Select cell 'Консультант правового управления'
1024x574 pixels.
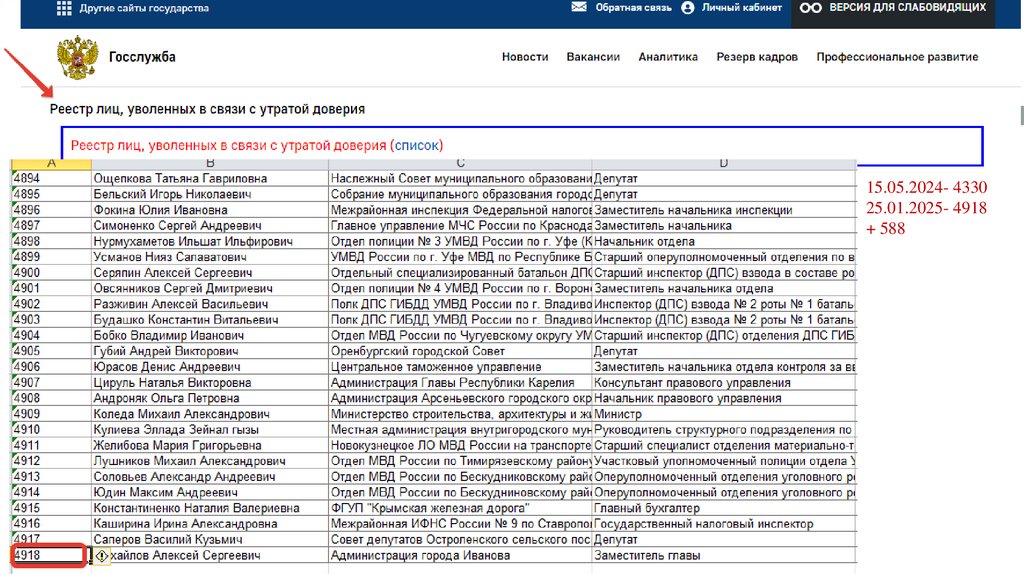(724, 382)
